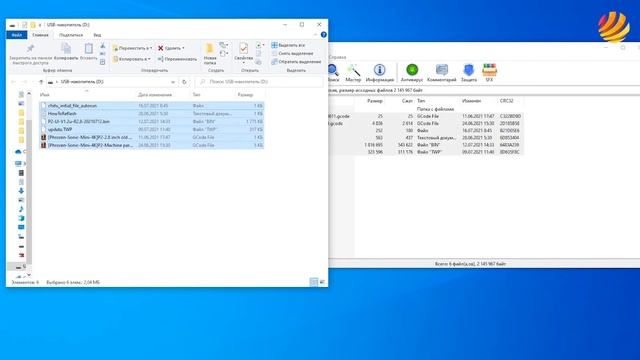The image size is (640, 360).
Task: Switch to details view icon
Action: tap(313, 282)
